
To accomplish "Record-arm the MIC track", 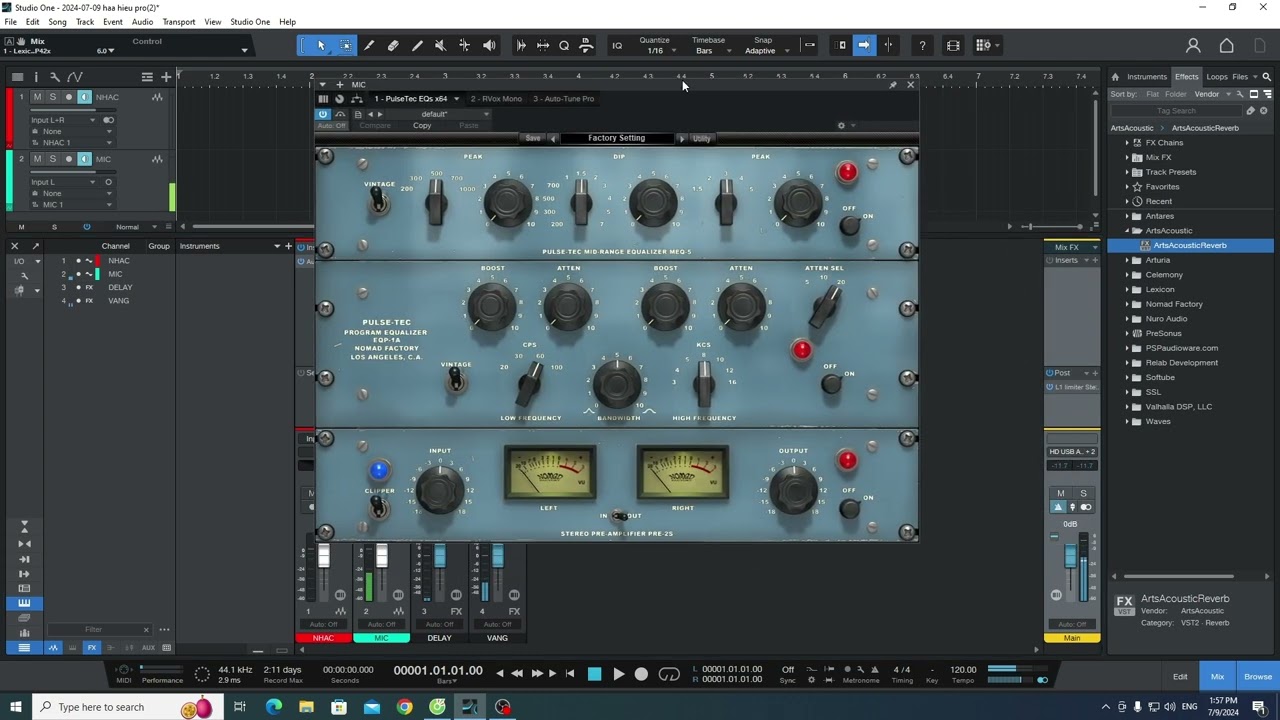I will (68, 159).
